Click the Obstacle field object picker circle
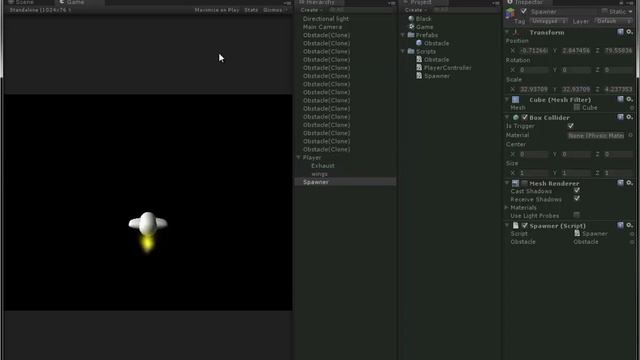This screenshot has height=360, width=640. click(x=632, y=242)
